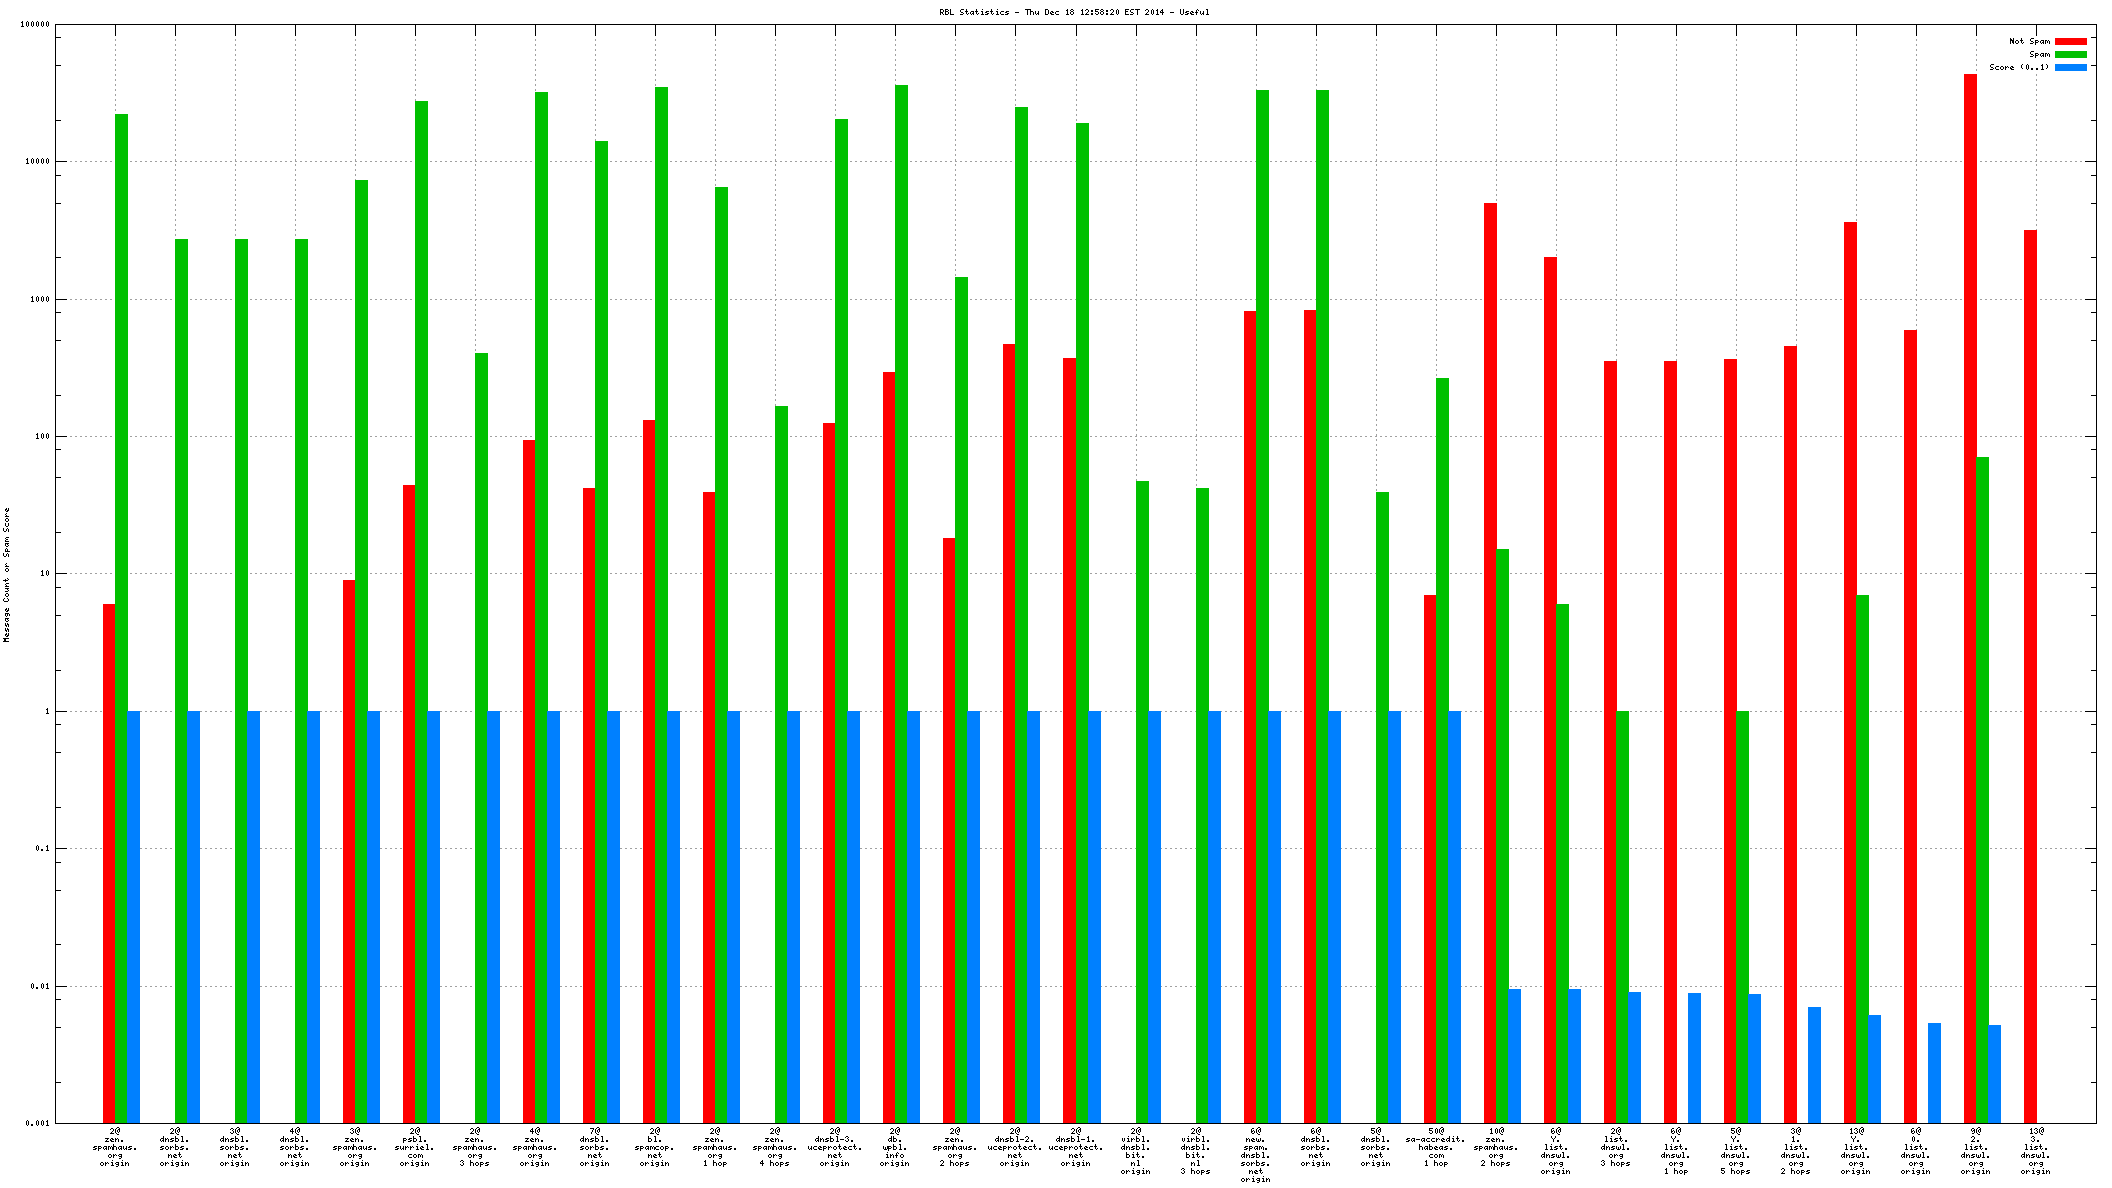Screen dimensions: 2112x1188
Task: Click the 'Score (0..1)' legend label
Action: point(2018,67)
